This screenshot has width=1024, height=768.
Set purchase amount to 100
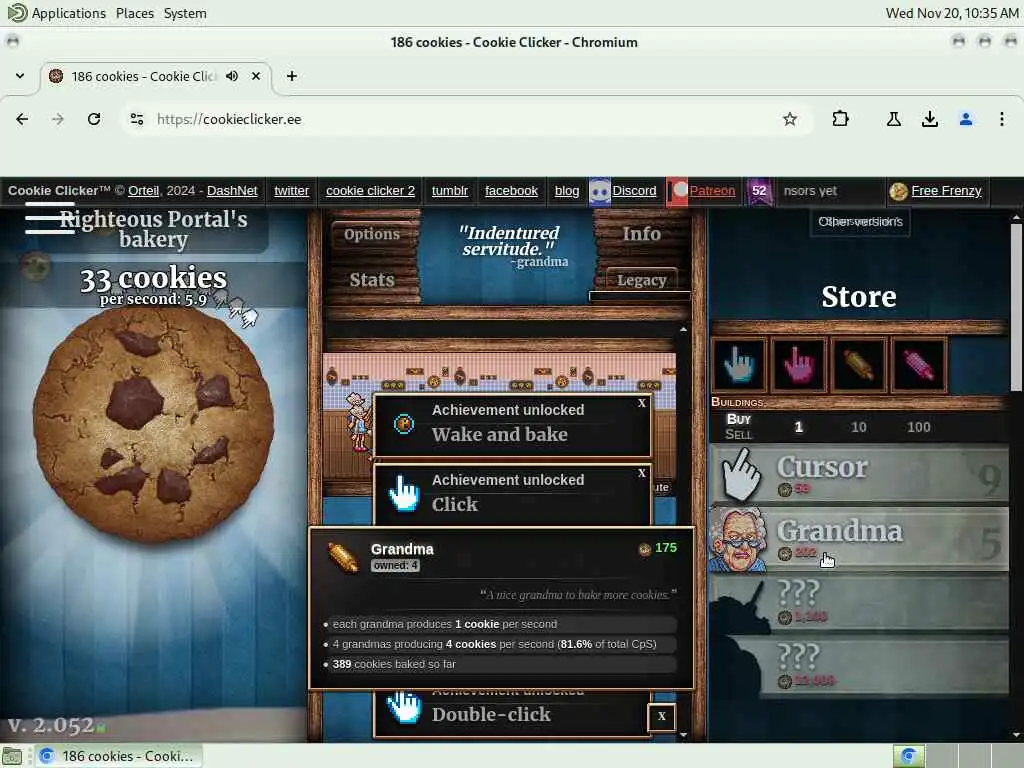(x=918, y=427)
